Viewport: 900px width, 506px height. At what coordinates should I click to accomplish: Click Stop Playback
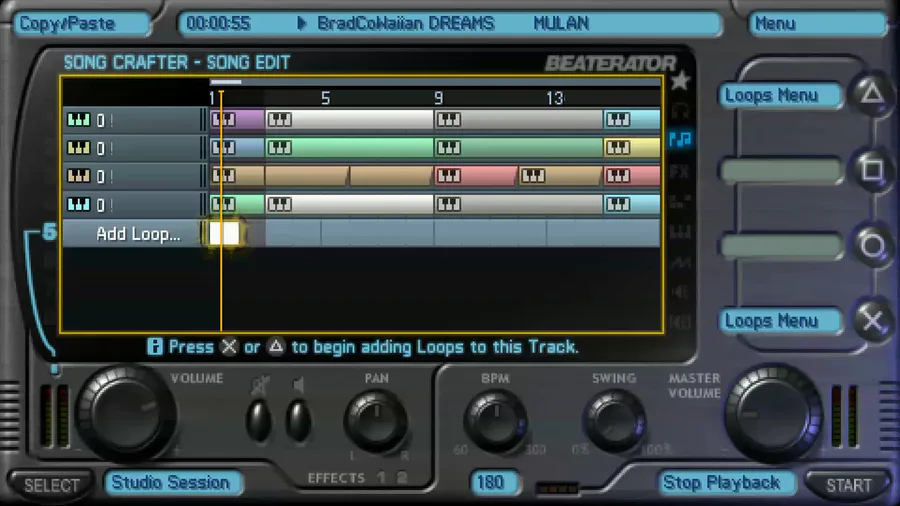(727, 482)
